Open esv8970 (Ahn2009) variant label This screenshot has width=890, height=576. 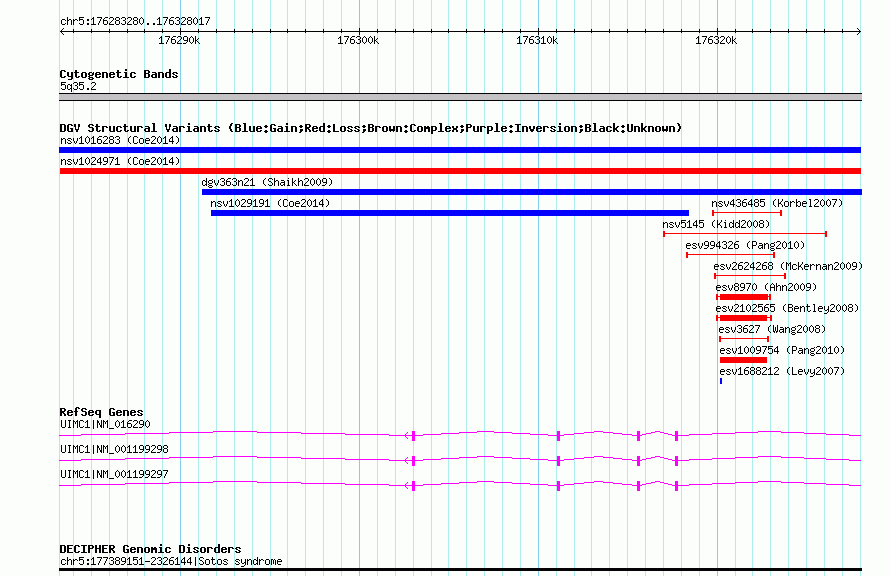coord(766,287)
